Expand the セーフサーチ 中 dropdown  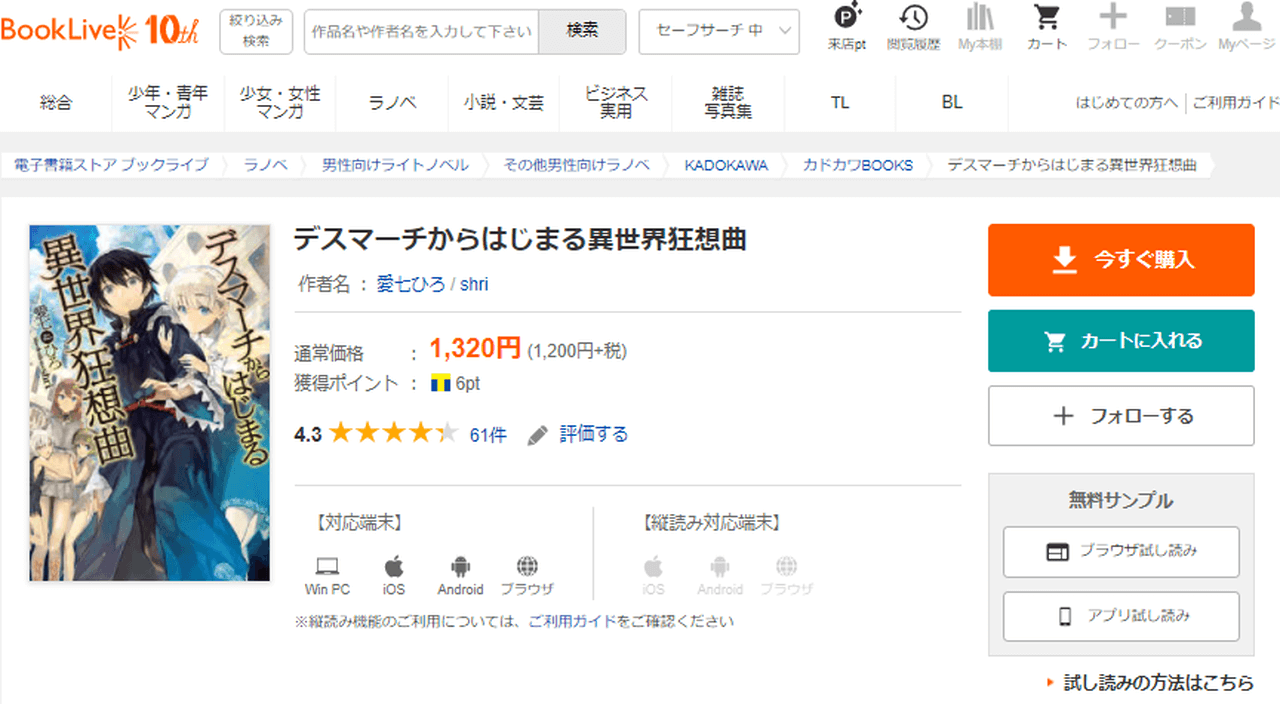click(x=718, y=31)
